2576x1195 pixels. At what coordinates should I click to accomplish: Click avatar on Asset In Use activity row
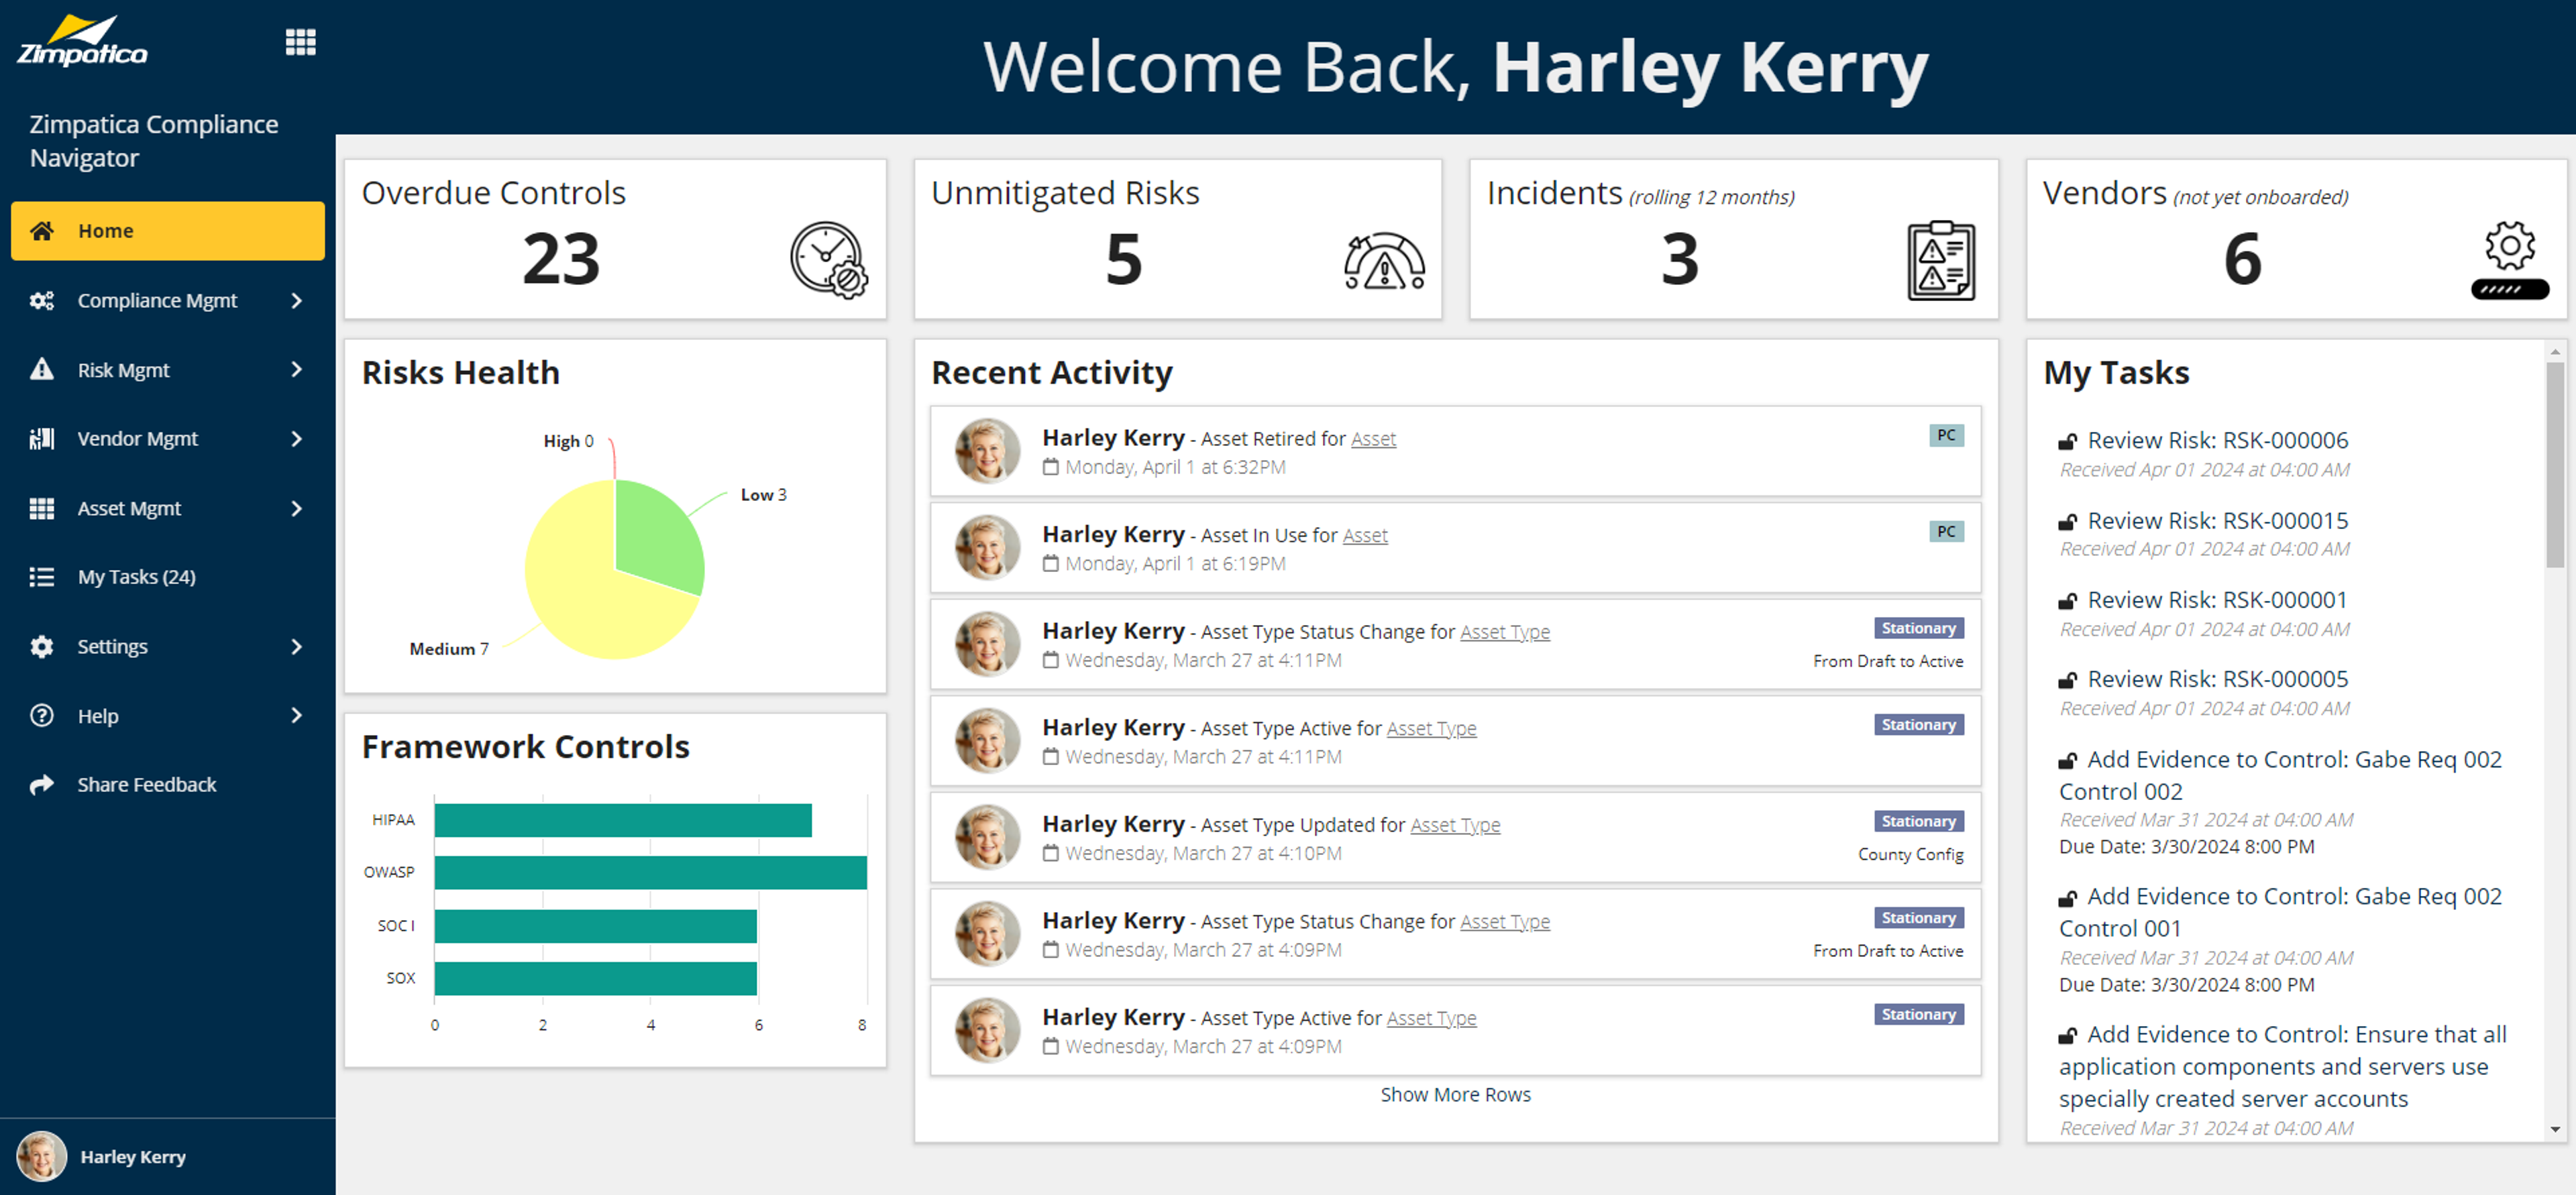tap(987, 548)
